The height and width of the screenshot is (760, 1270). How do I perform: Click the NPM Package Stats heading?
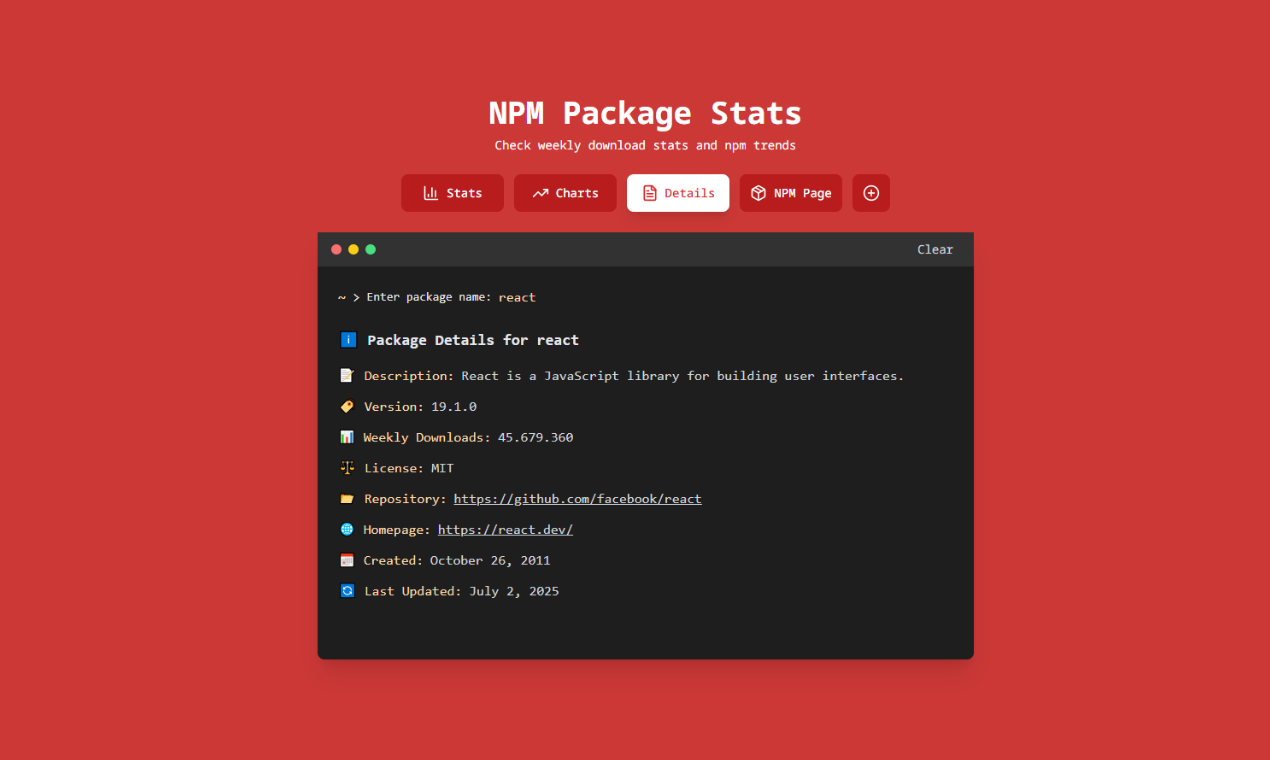point(645,113)
